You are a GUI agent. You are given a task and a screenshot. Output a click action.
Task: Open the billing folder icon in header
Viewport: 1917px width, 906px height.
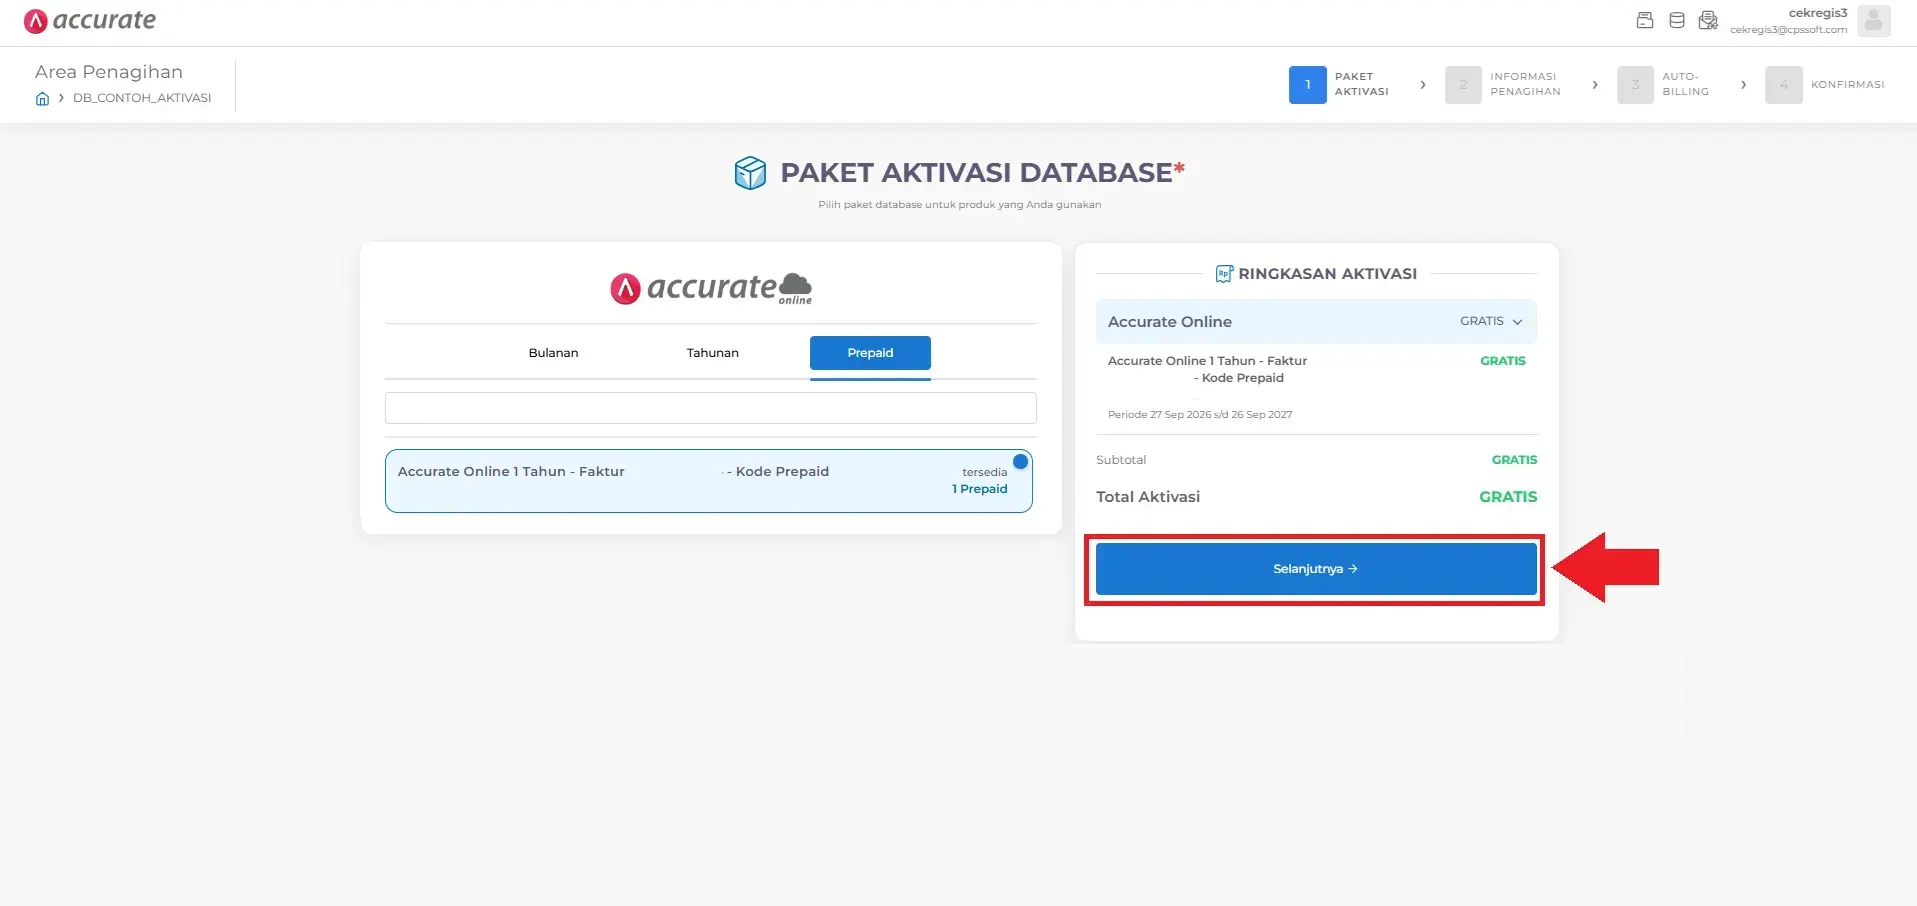(x=1645, y=20)
